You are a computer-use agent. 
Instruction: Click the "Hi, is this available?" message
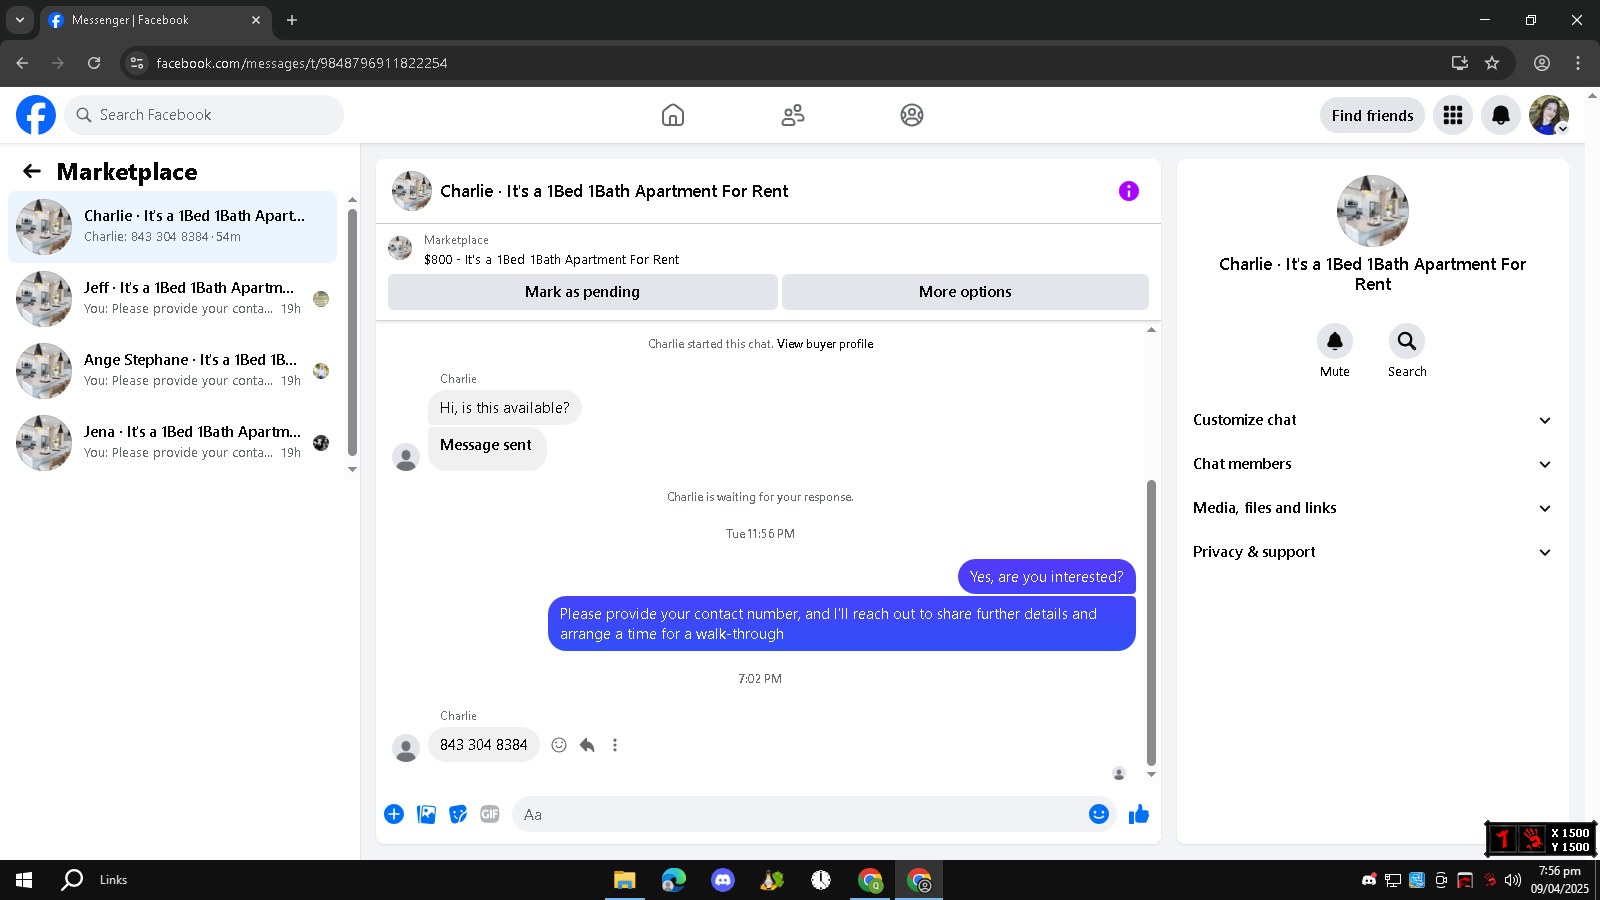(x=505, y=408)
